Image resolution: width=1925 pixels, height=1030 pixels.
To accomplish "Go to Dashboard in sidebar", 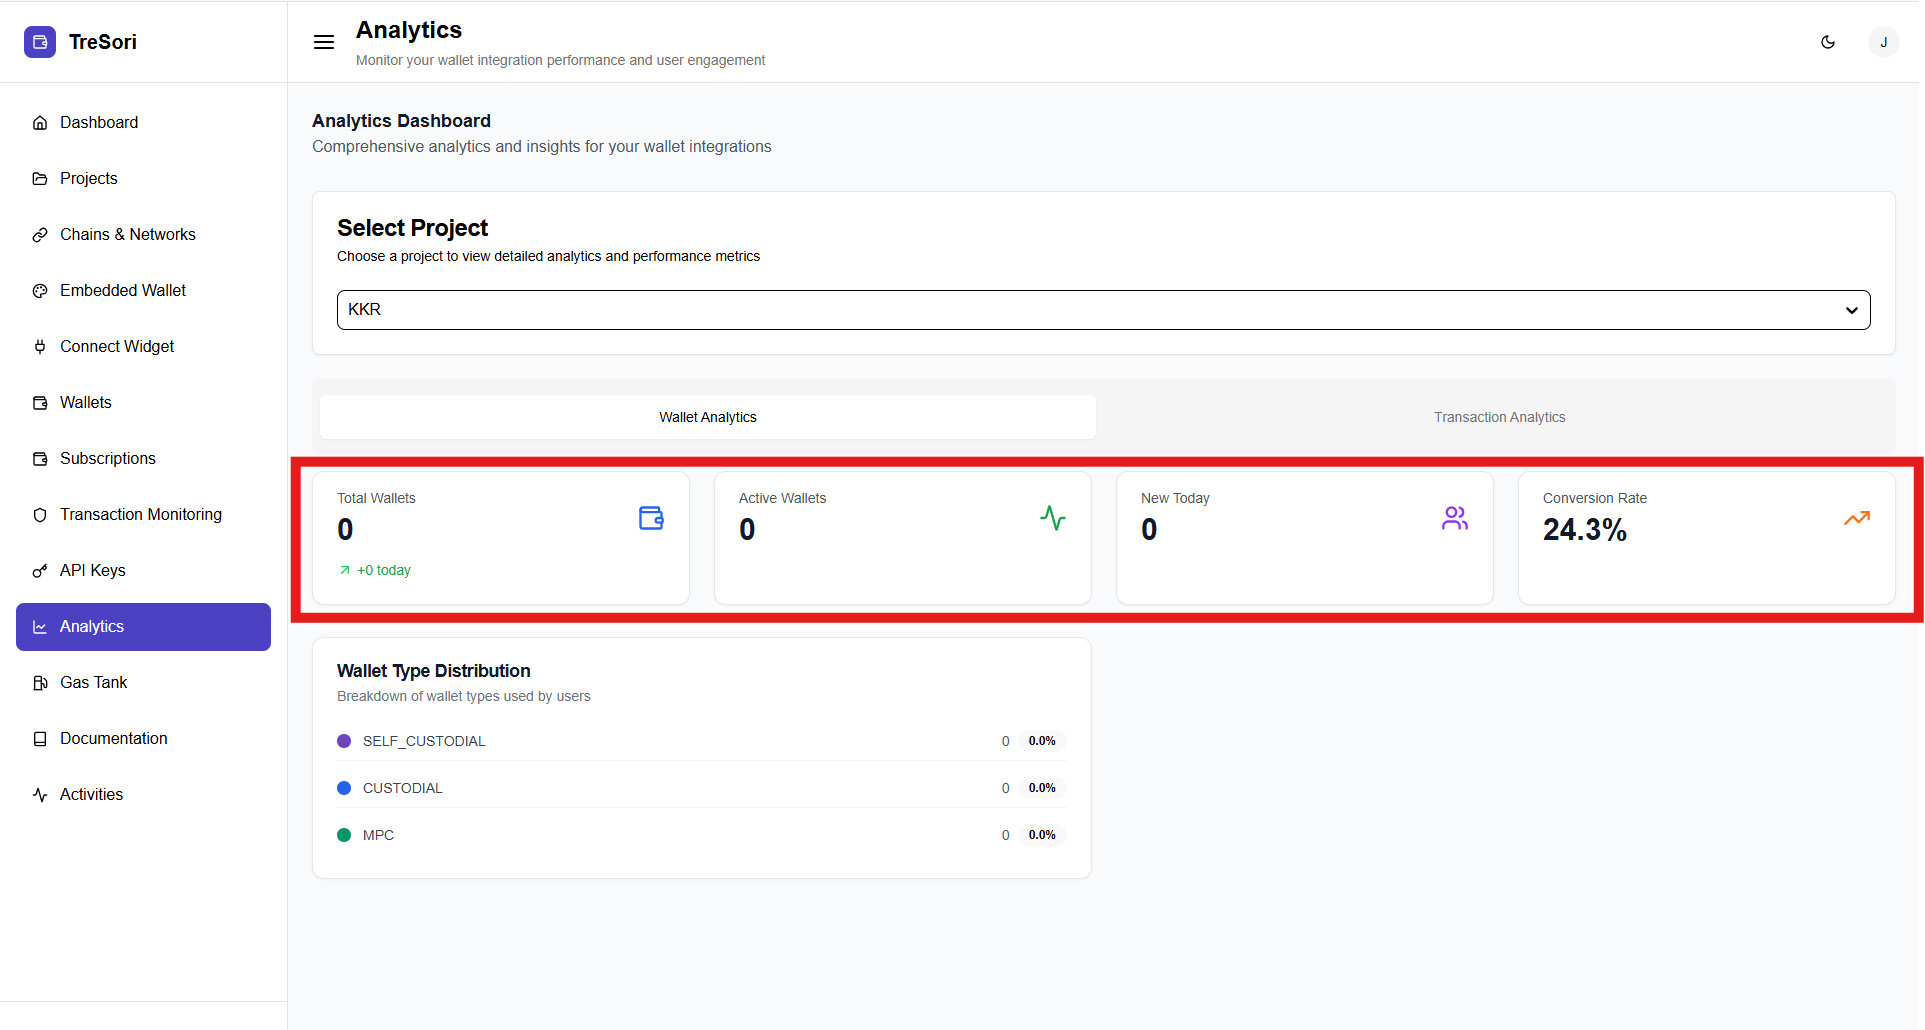I will click(99, 122).
